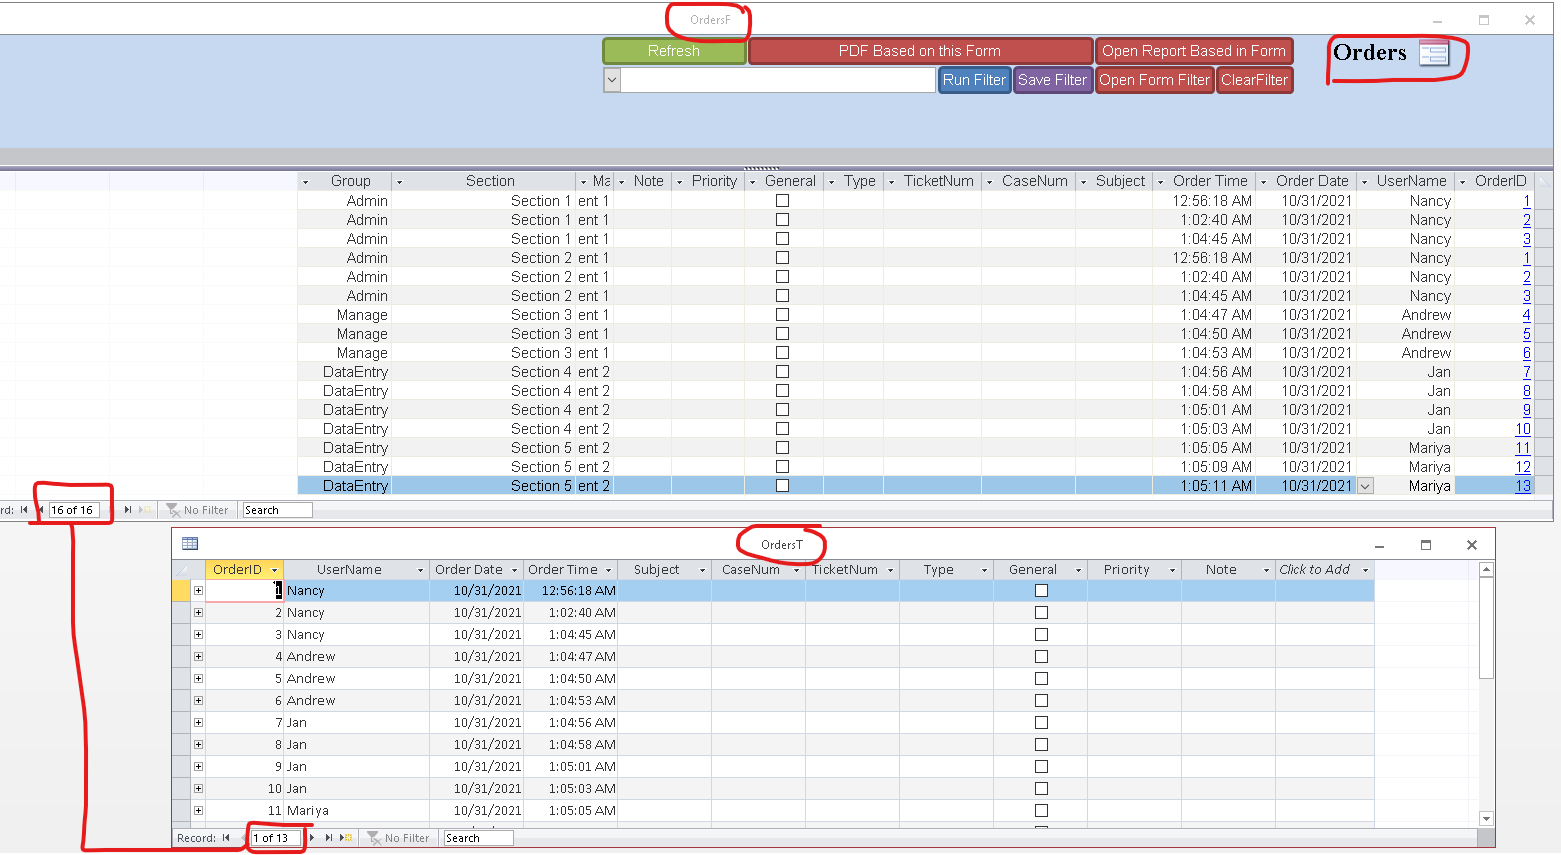Check General box for OrderID 3 in OrdersT
The width and height of the screenshot is (1561, 855).
1041,635
